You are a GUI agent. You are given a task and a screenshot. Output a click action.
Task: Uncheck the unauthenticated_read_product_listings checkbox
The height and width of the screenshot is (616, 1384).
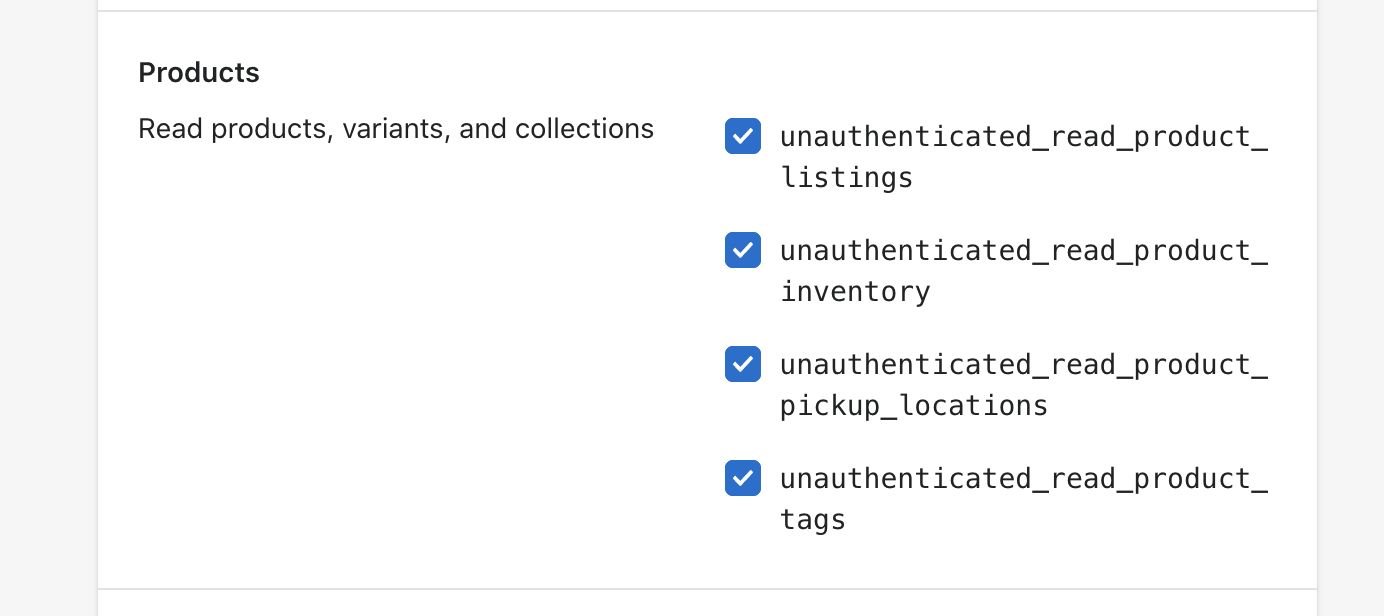743,136
